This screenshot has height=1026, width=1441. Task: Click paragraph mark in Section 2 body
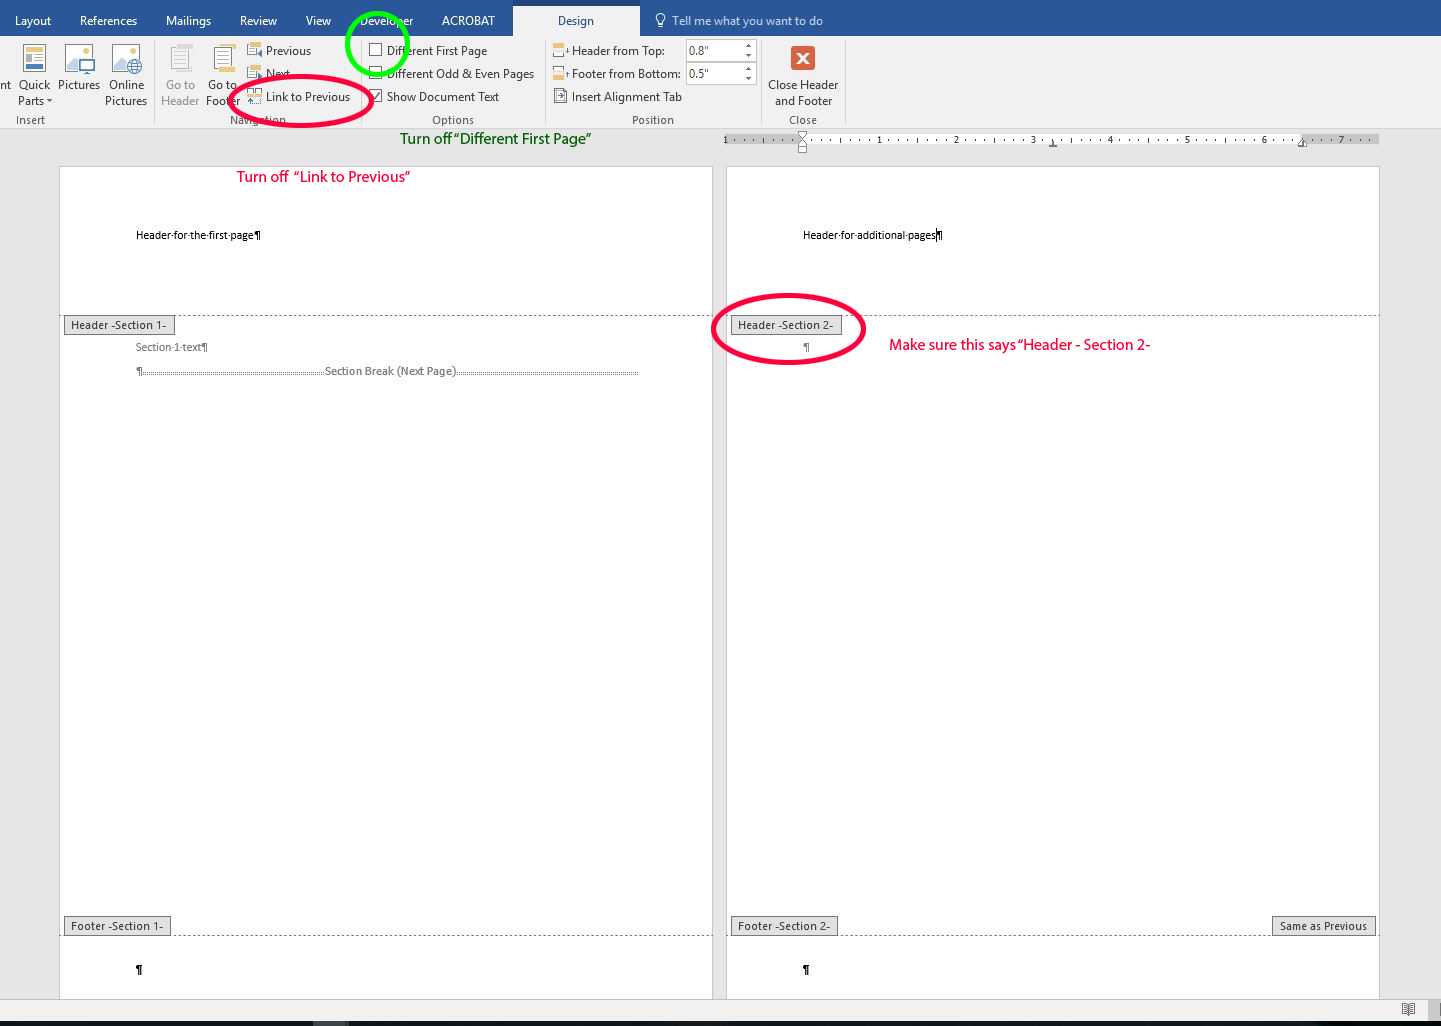coord(806,347)
